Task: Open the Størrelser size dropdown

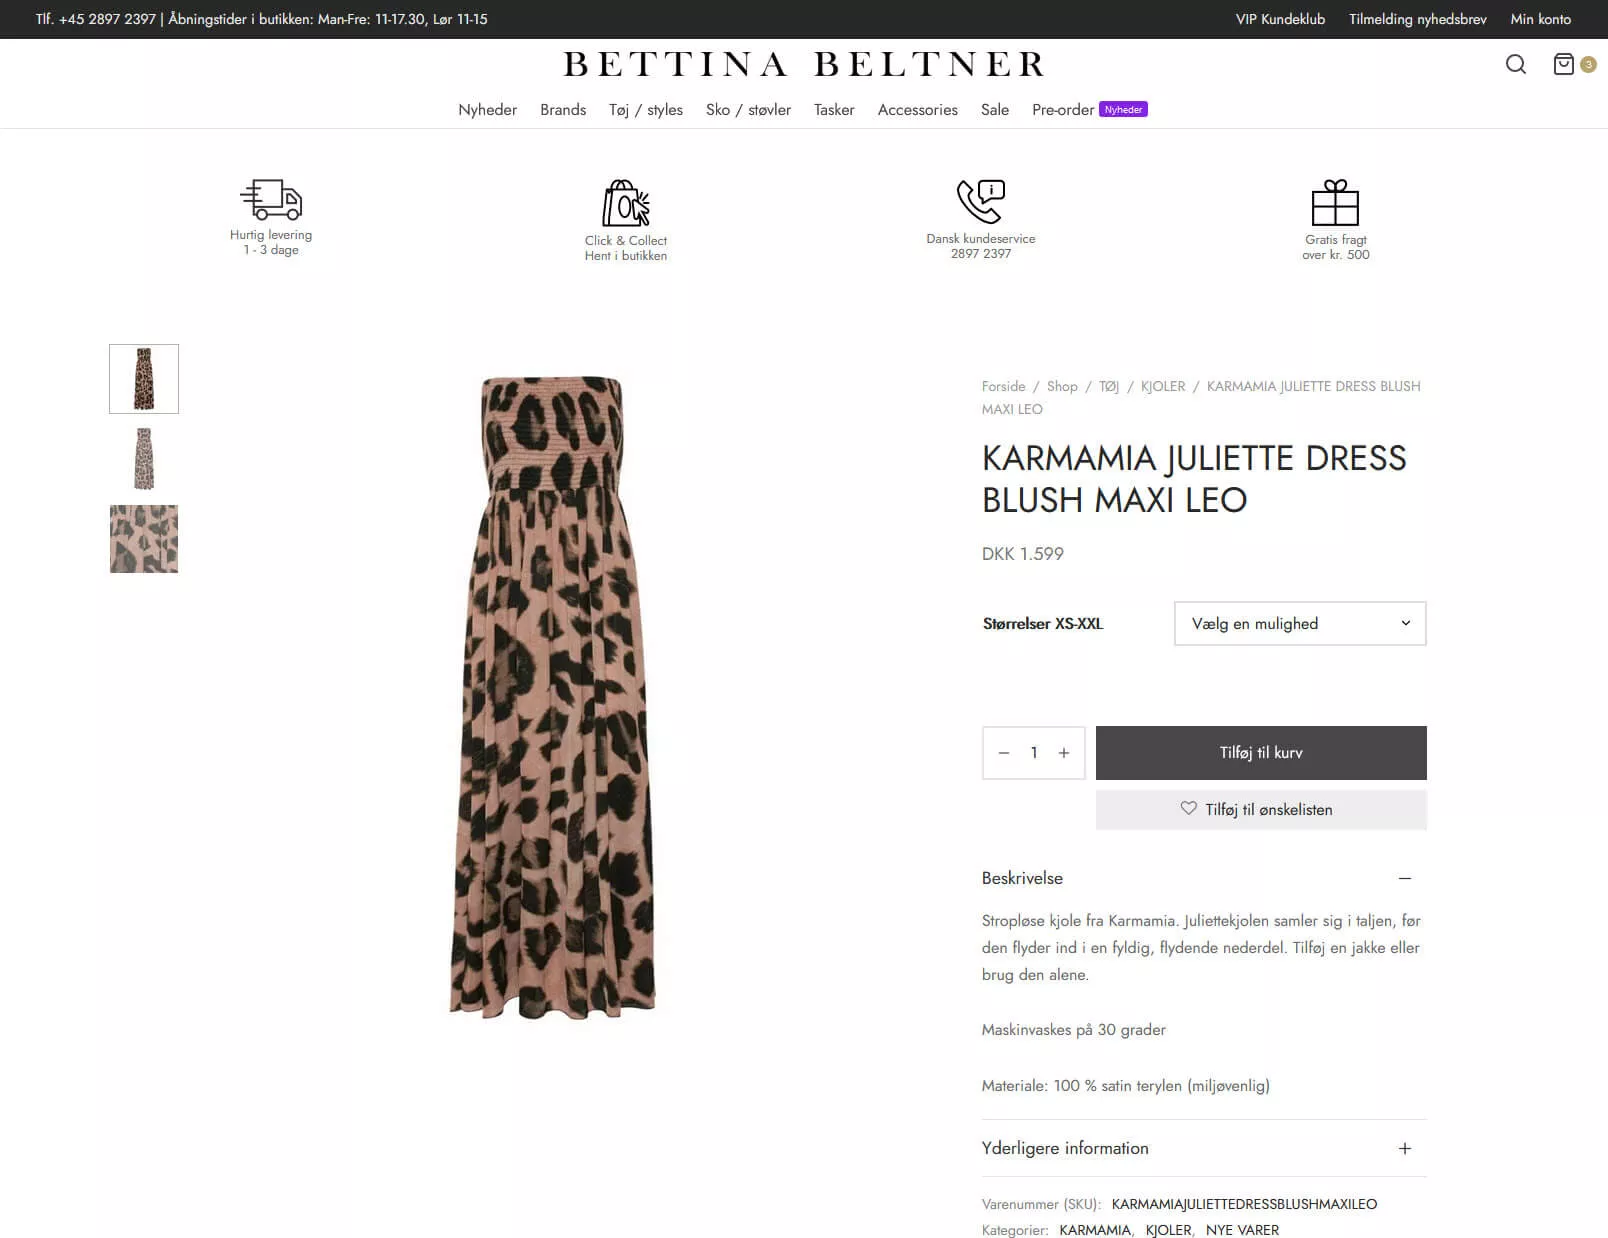Action: (1300, 624)
